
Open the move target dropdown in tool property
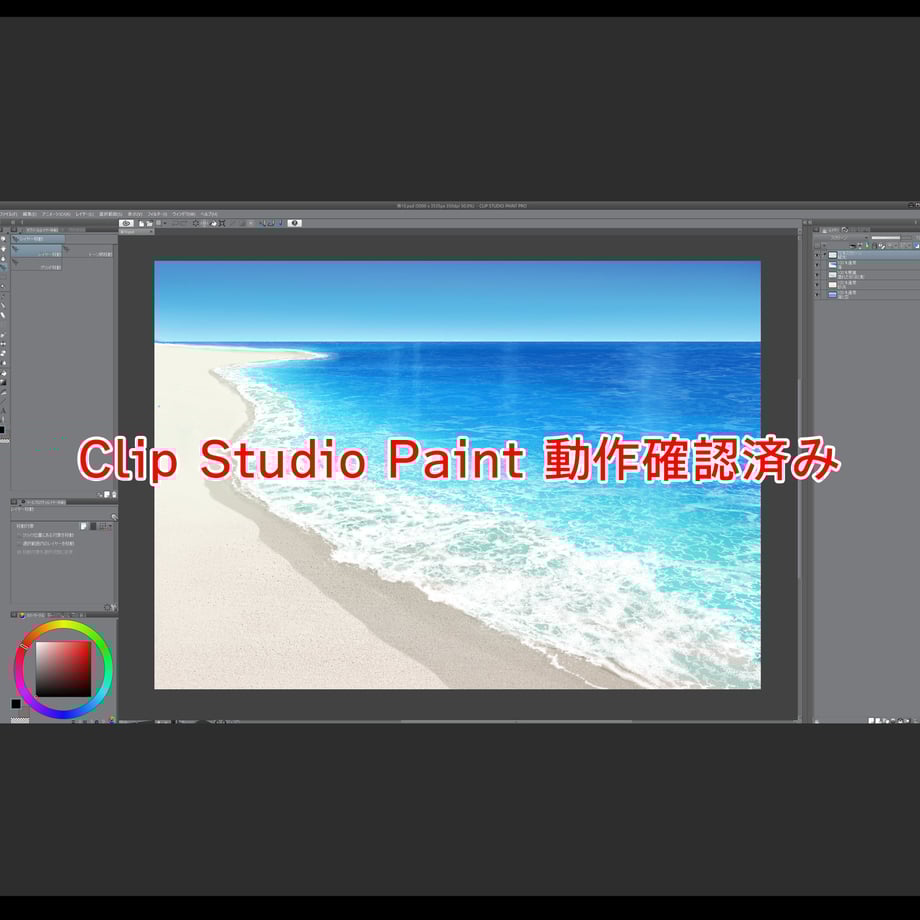pyautogui.click(x=110, y=526)
